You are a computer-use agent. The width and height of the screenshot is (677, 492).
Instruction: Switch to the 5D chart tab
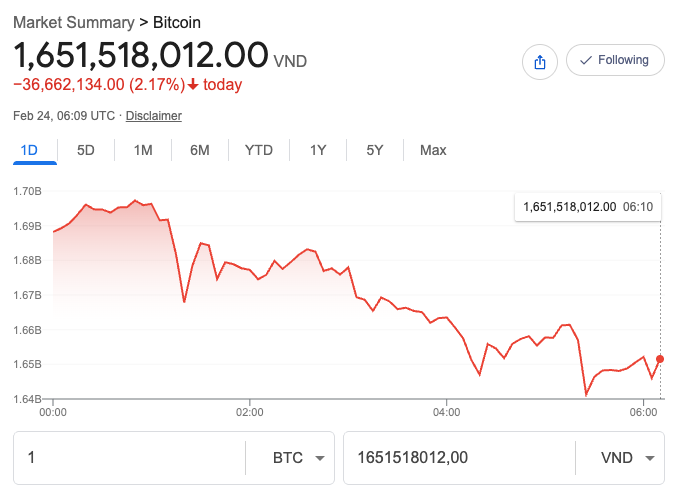(86, 151)
